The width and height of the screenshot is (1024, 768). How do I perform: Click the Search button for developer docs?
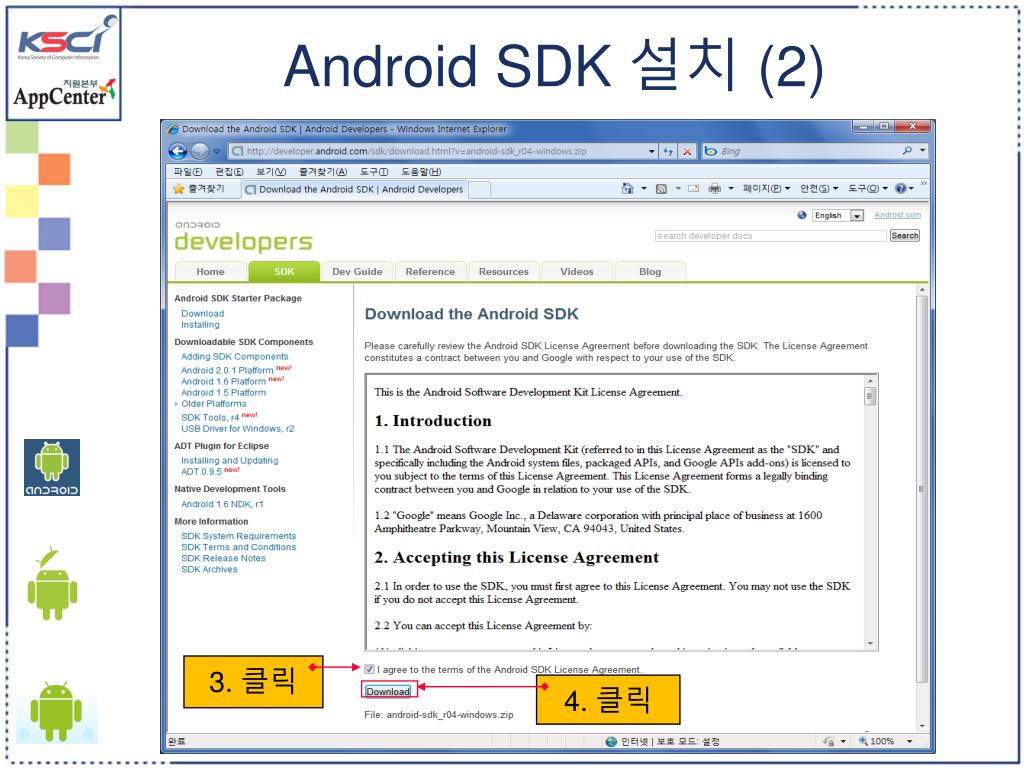pyautogui.click(x=904, y=236)
